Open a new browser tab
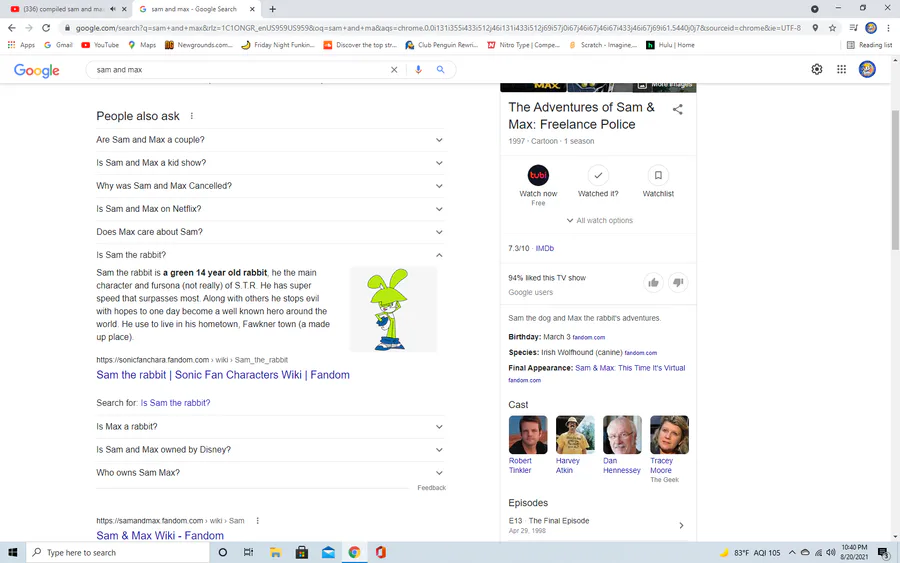900x563 pixels. (272, 9)
